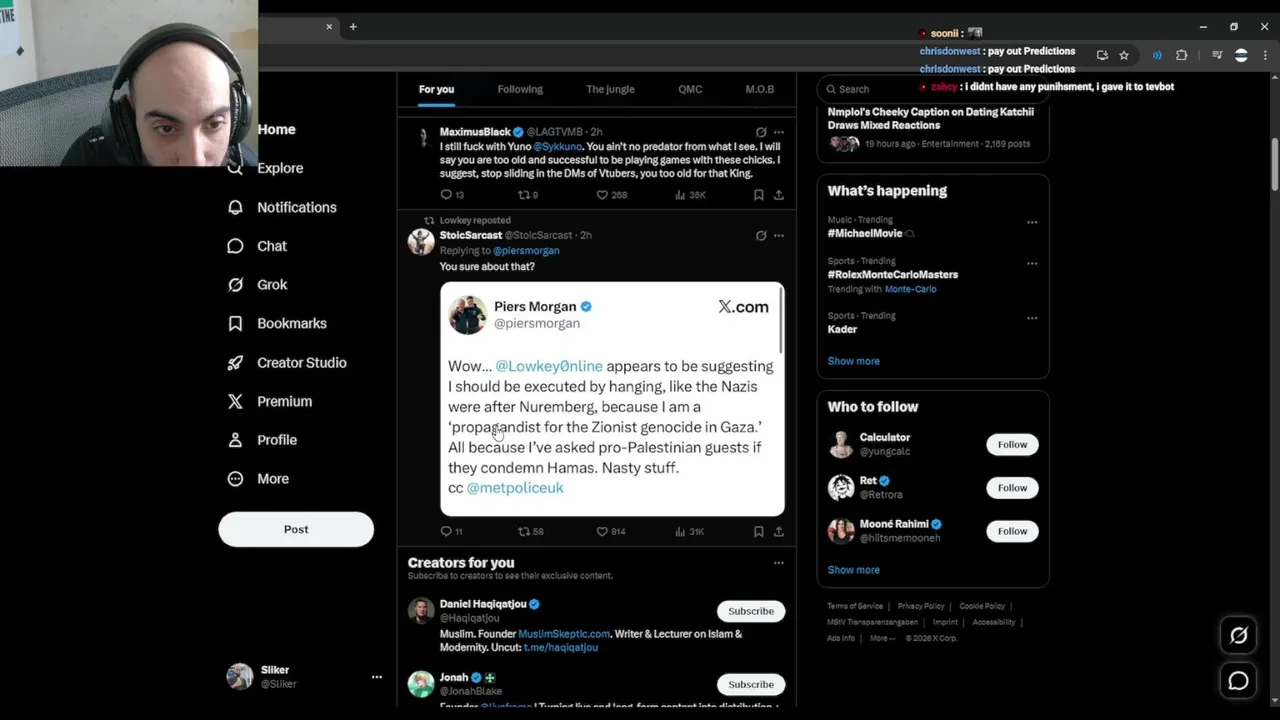
Task: Show more in Who to follow
Action: (x=853, y=570)
